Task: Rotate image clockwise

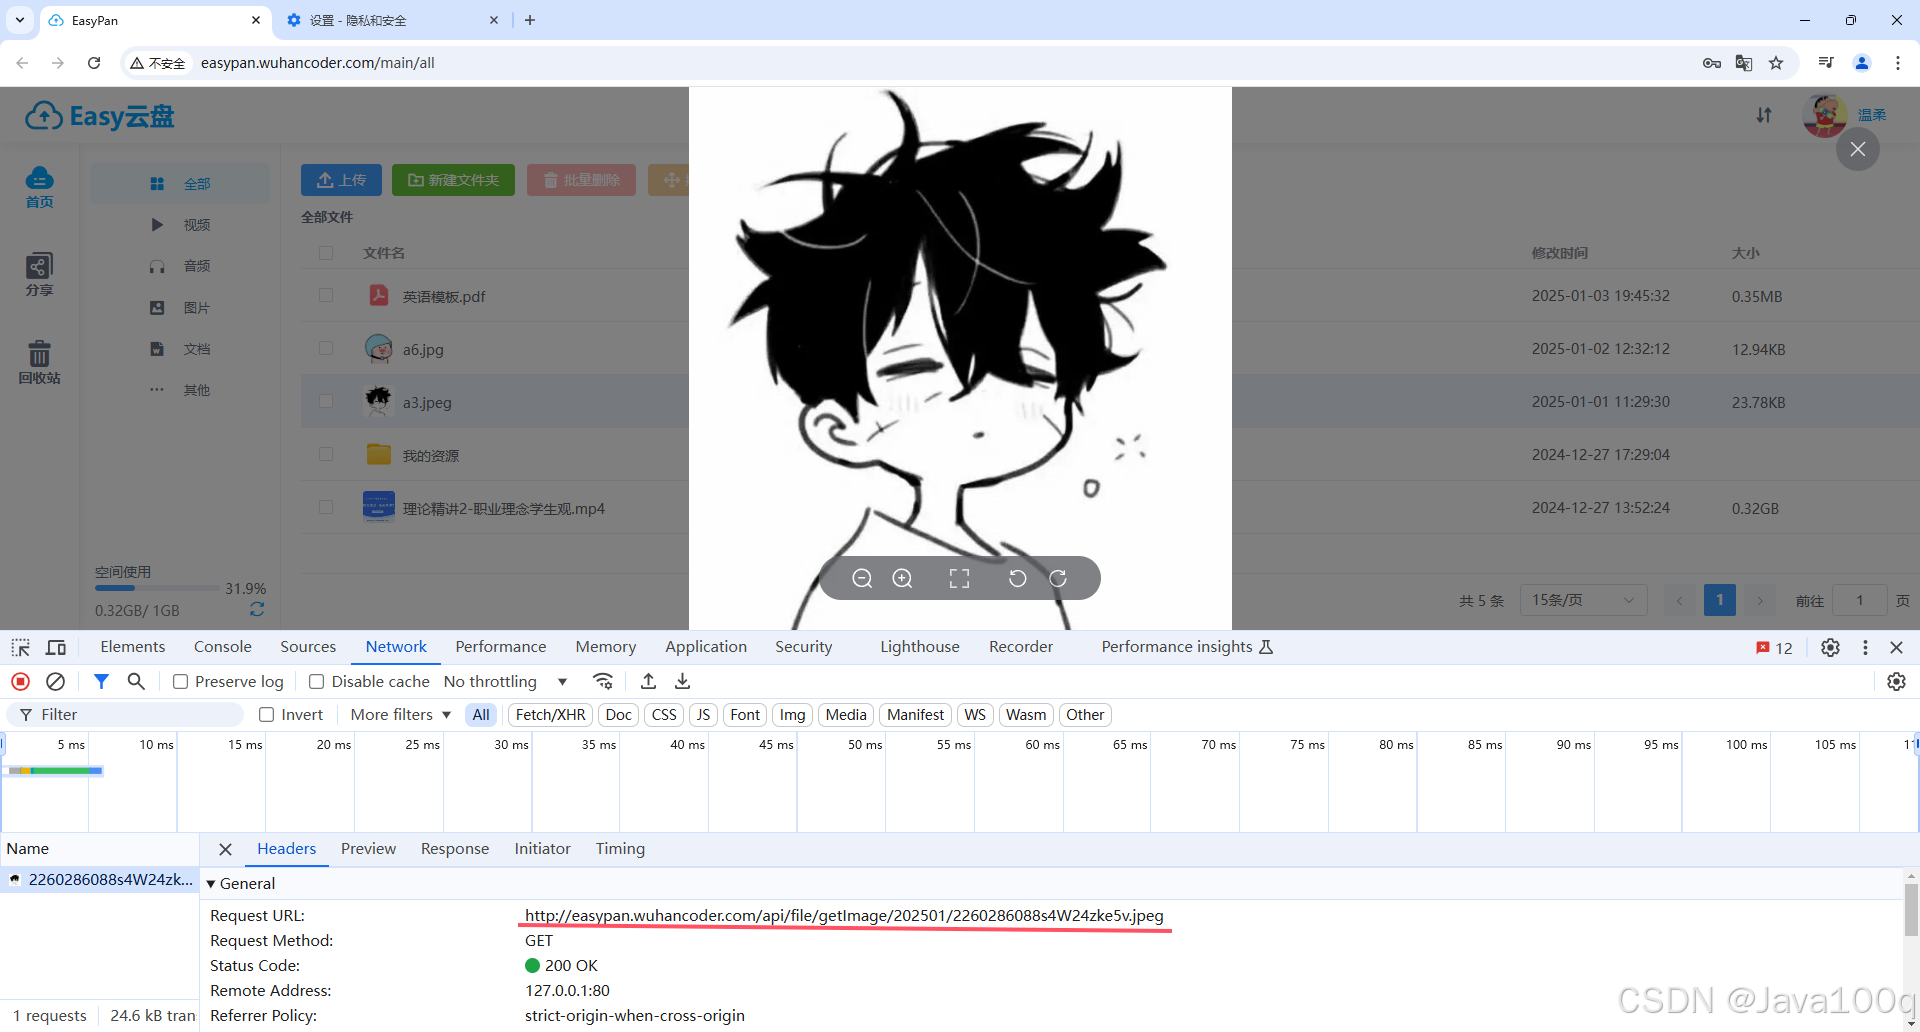Action: point(1058,578)
